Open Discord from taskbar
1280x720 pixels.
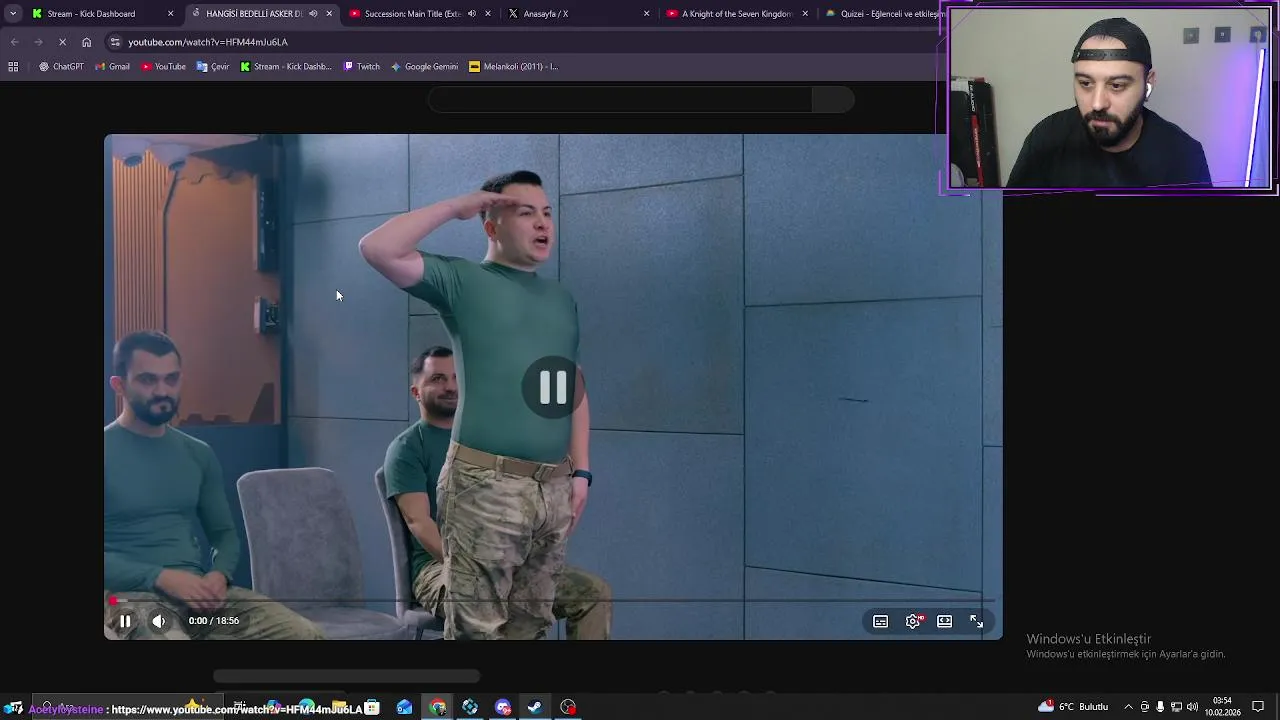point(503,708)
